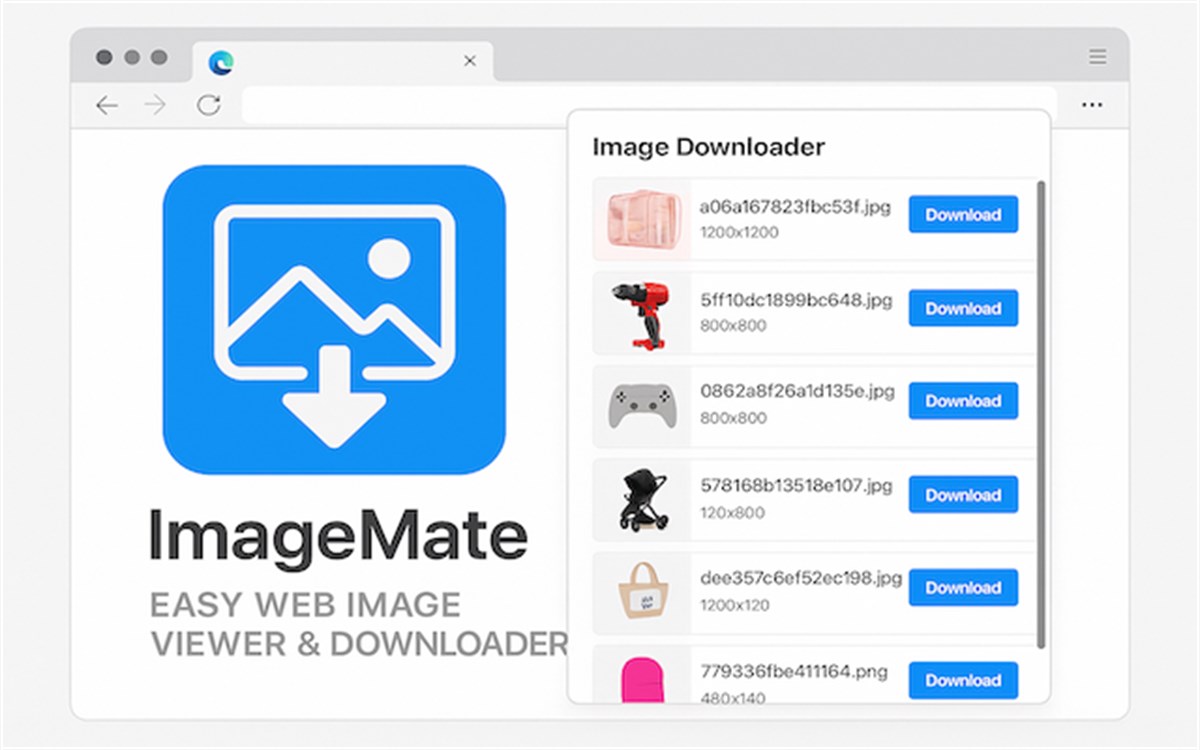Image resolution: width=1200 pixels, height=750 pixels.
Task: Click filename dee357c6ef52ec198.jpg
Action: click(x=800, y=578)
